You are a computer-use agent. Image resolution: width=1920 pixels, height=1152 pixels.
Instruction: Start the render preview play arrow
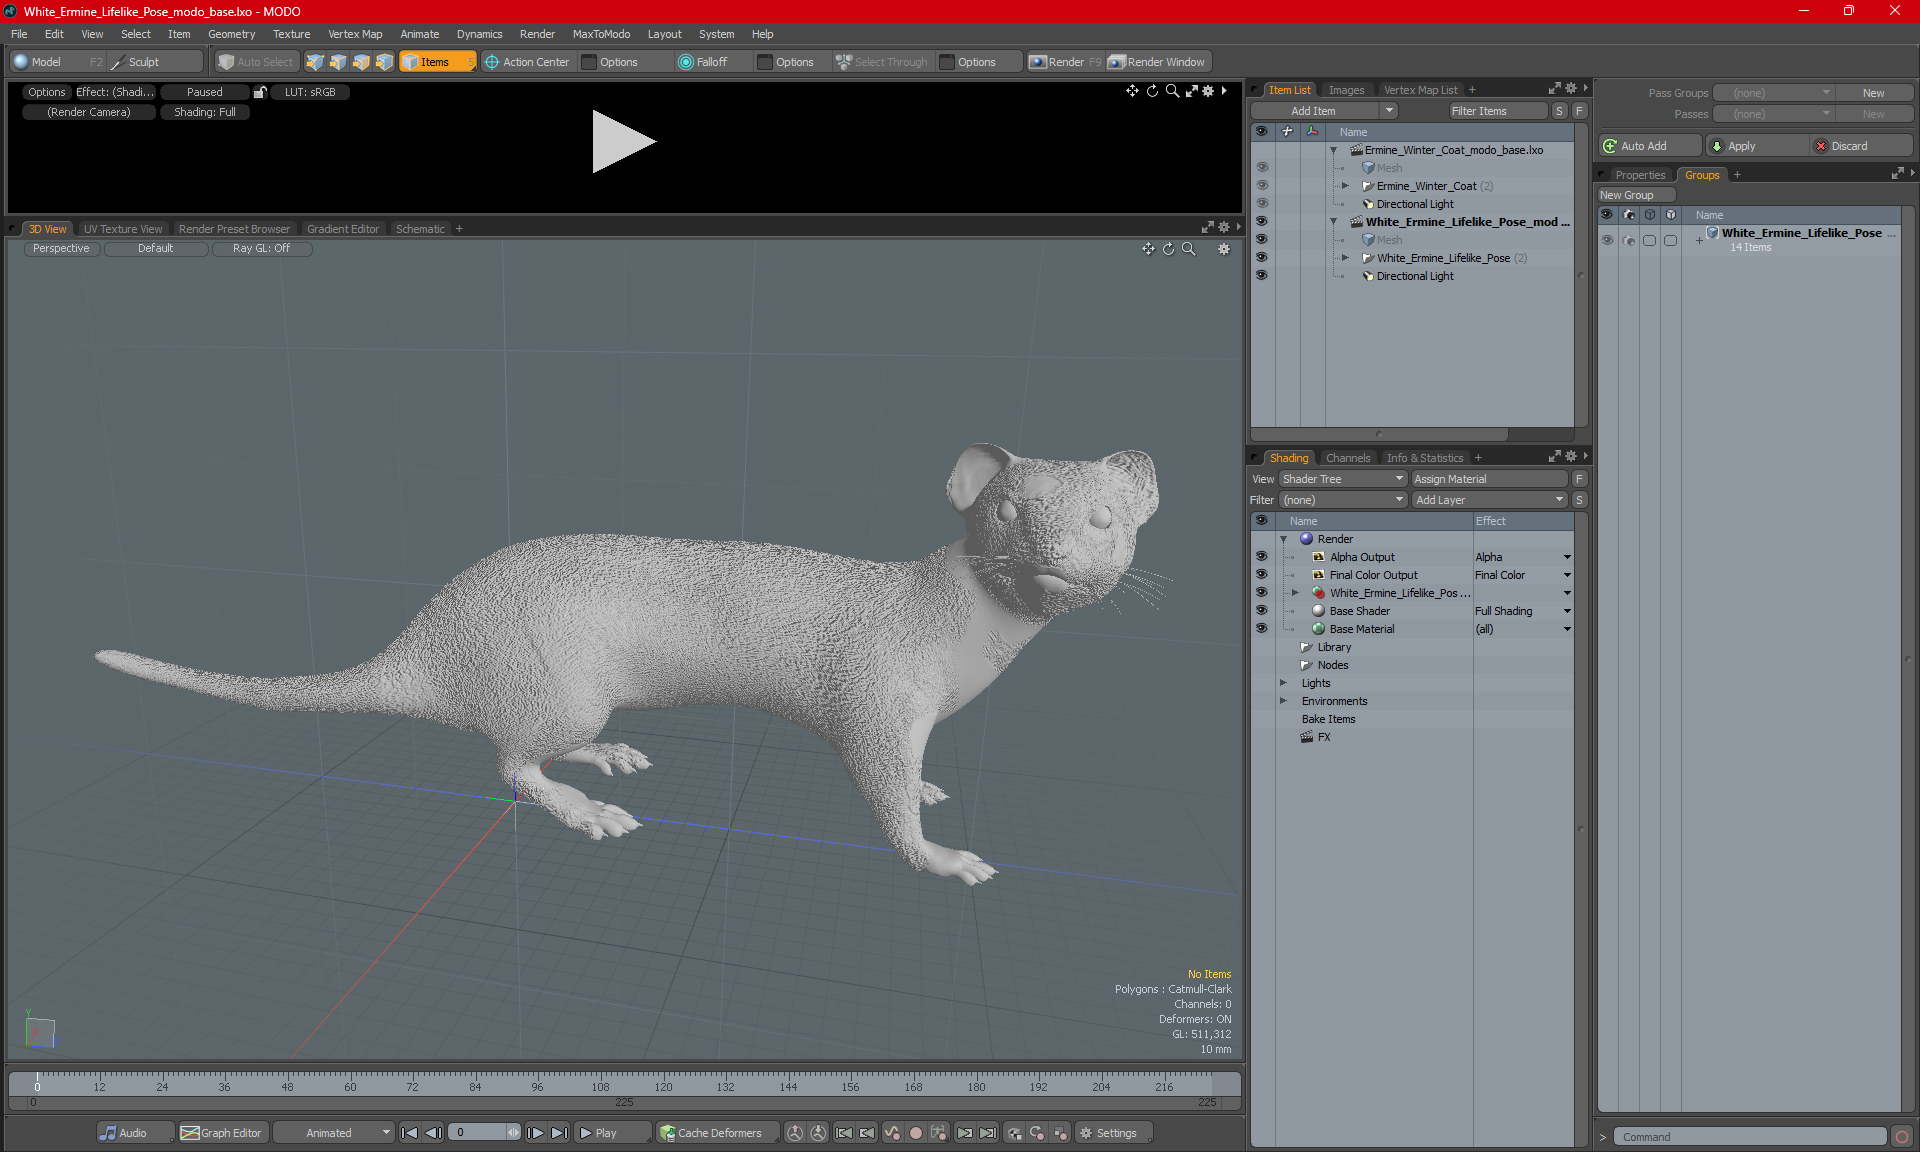(623, 141)
